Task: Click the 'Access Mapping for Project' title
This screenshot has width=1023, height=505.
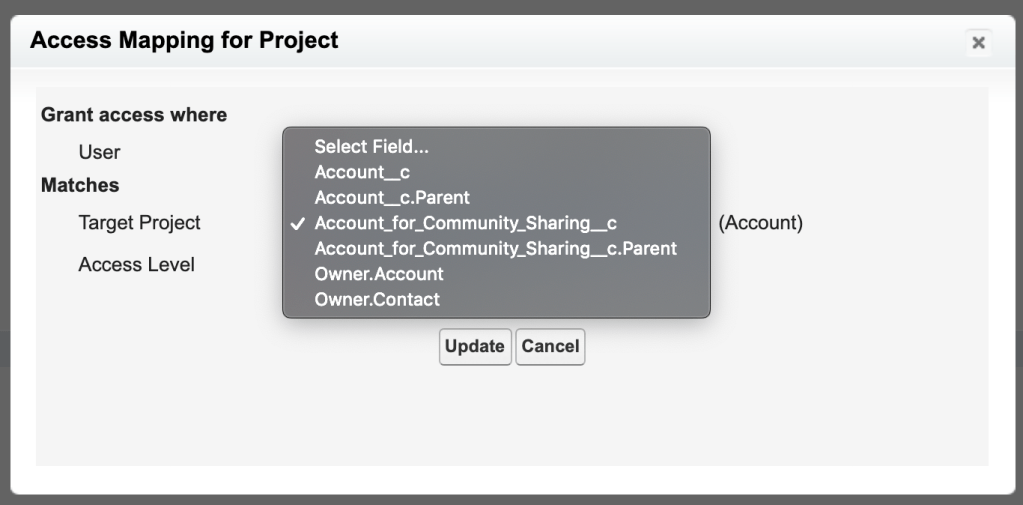Action: (x=185, y=41)
